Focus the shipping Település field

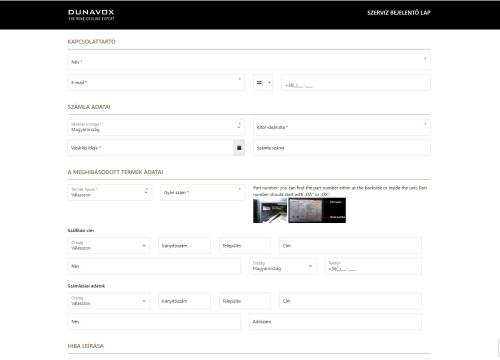(245, 246)
